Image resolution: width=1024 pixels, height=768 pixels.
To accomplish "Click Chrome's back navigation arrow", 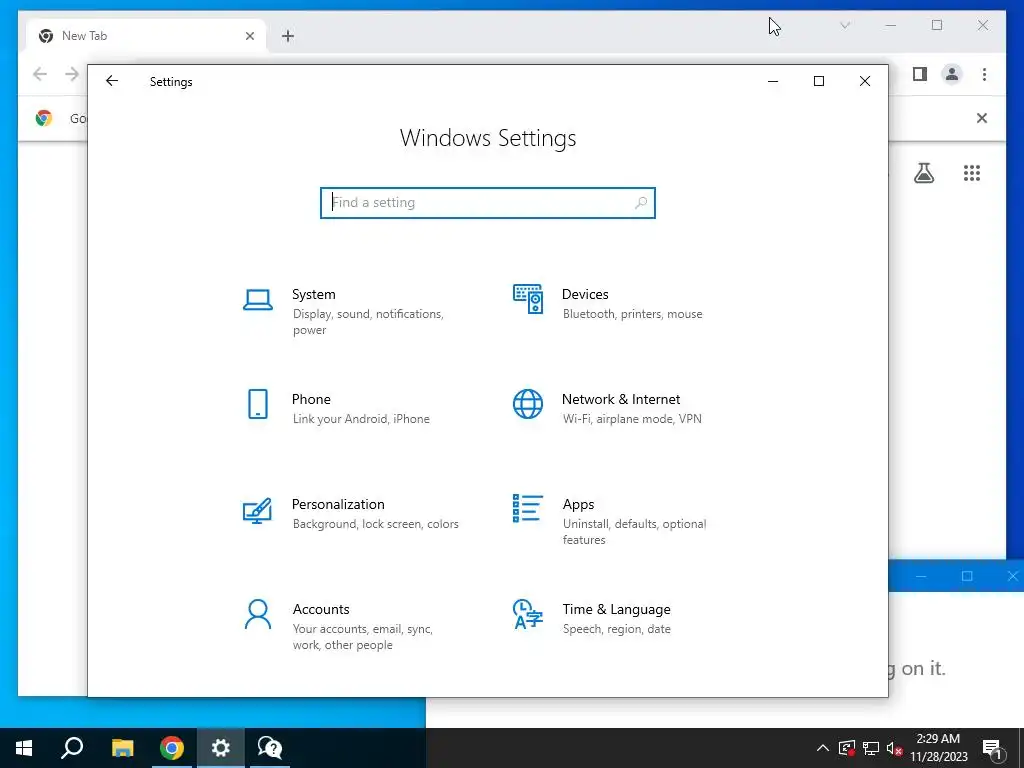I will coord(40,74).
